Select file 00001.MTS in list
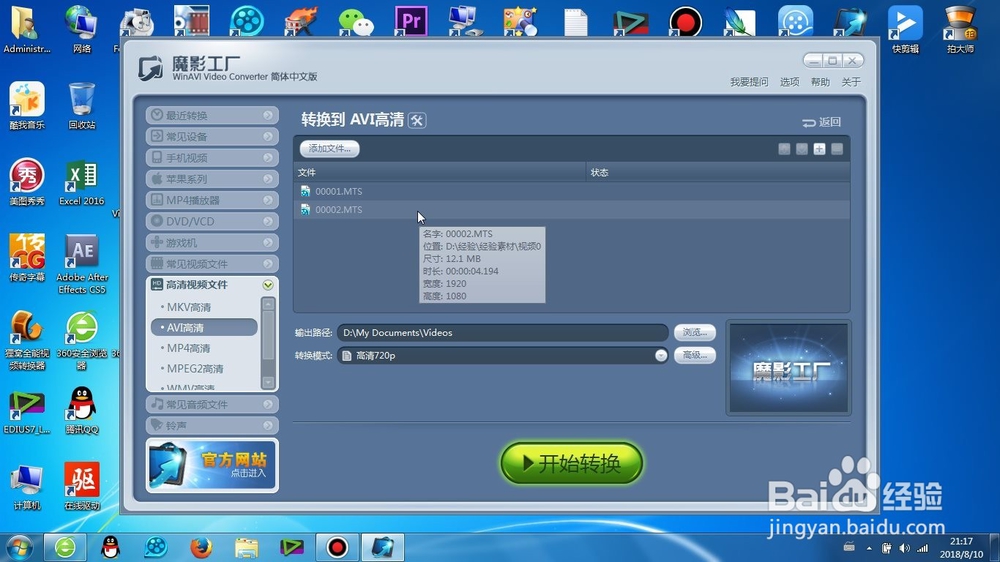Screen dimensions: 1000x562 point(571,191)
